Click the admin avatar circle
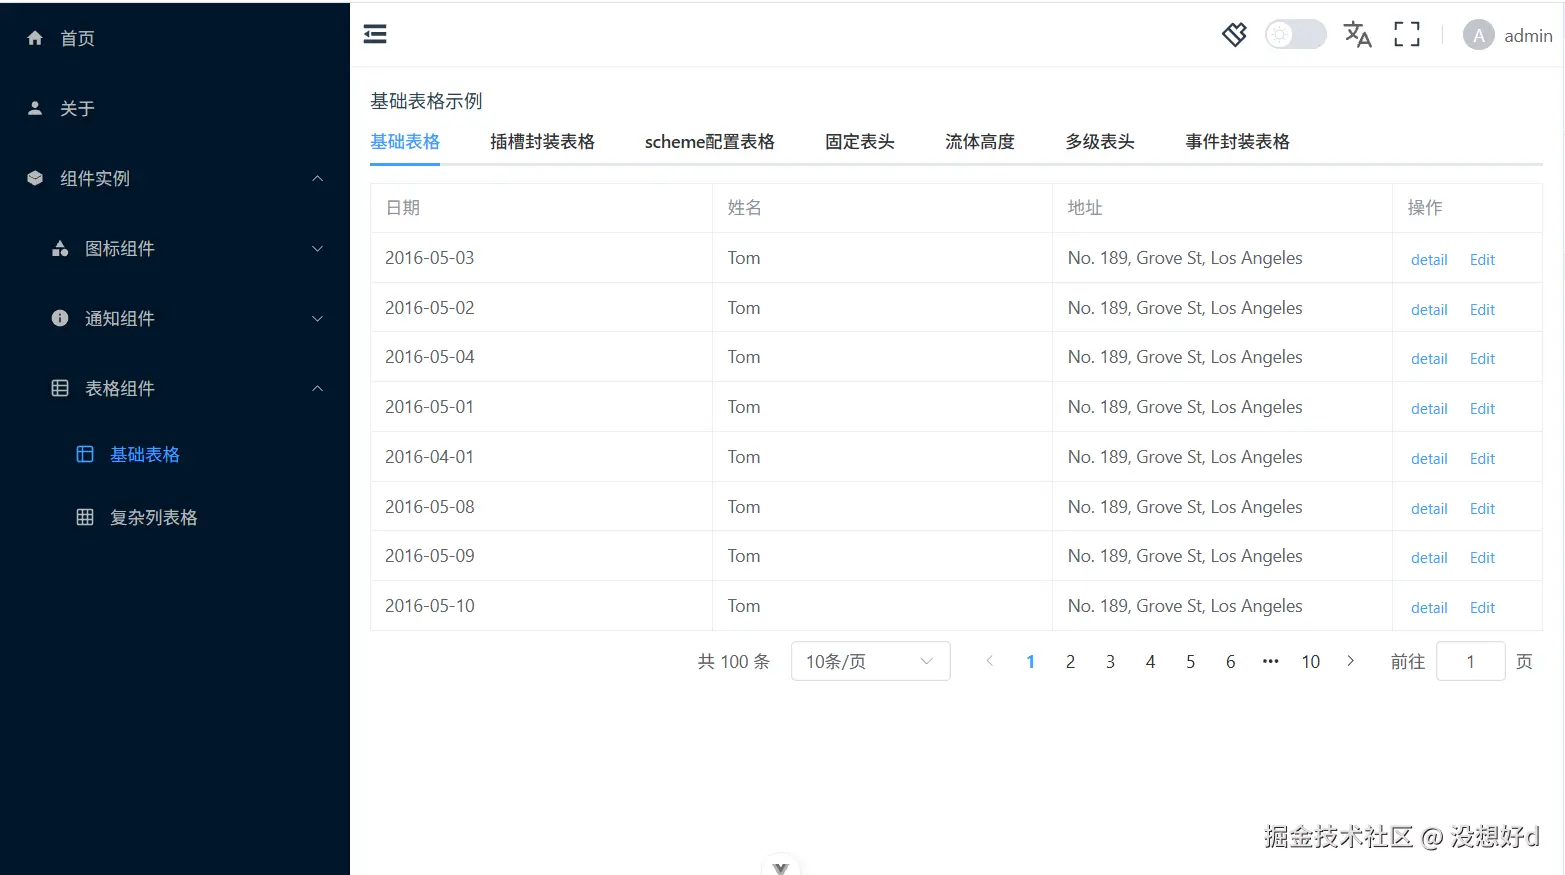Screen dimensions: 1565x875 1479,35
